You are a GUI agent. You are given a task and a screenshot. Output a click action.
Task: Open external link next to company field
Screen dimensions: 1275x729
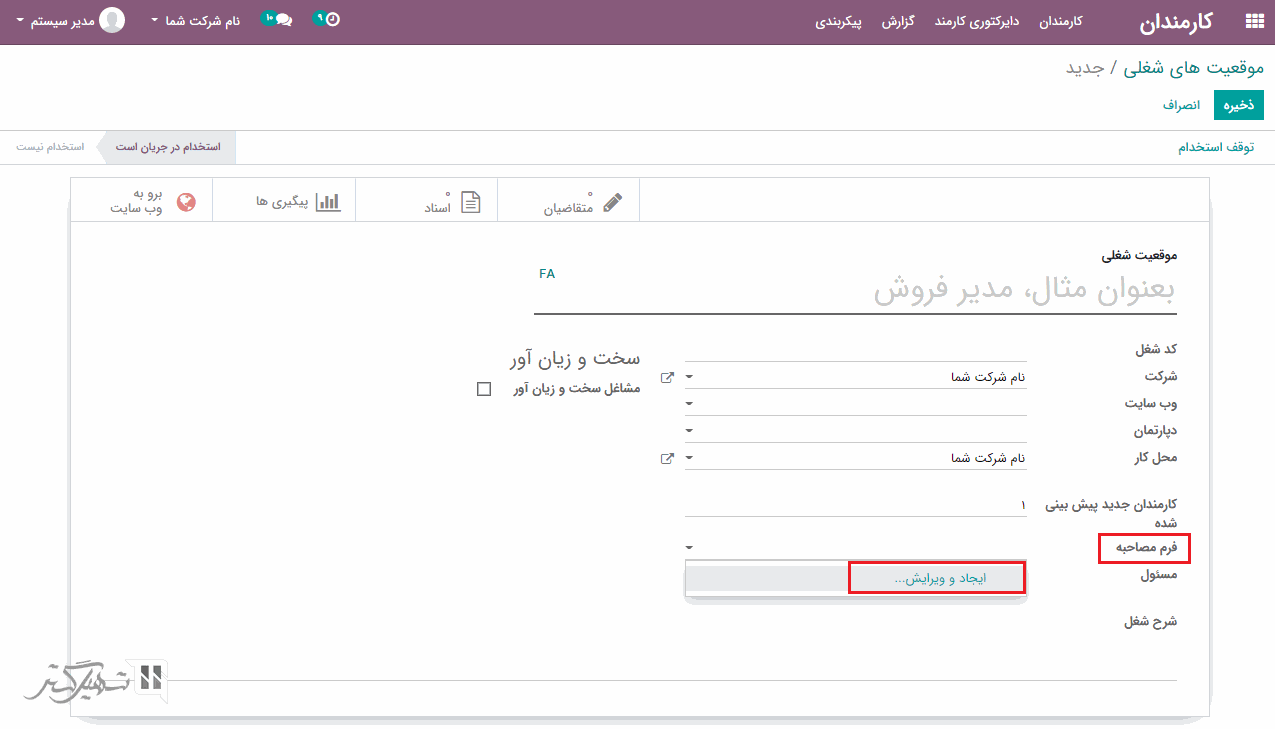[667, 377]
